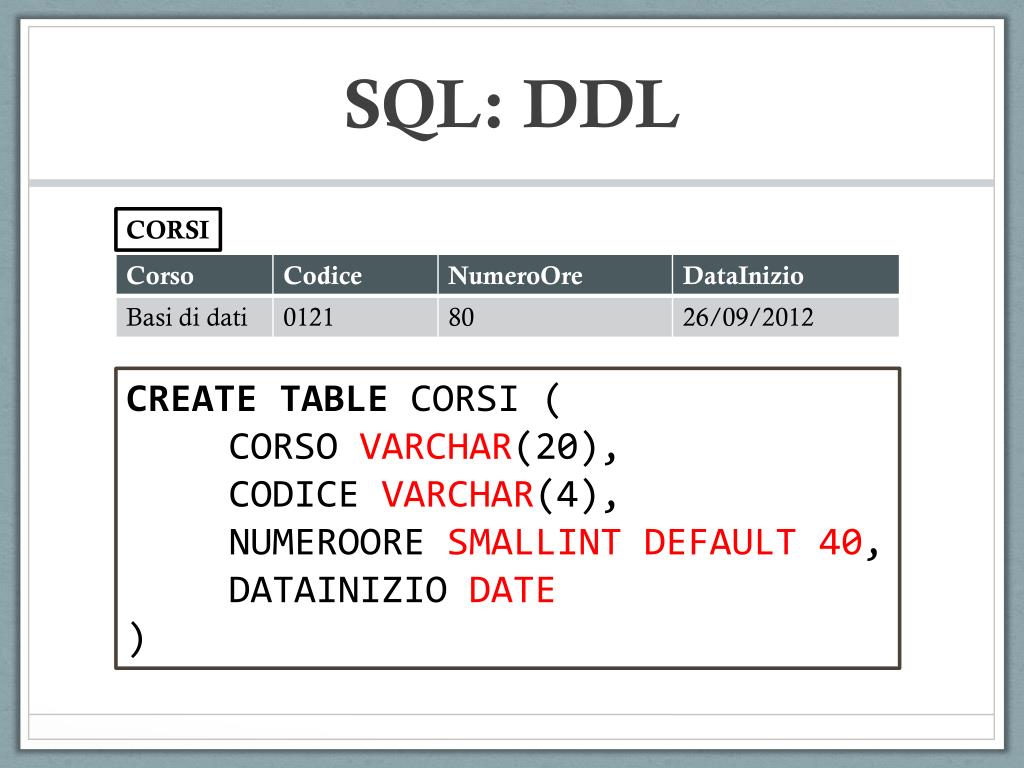Select the cell containing 0121
The width and height of the screenshot is (1024, 768).
[355, 317]
